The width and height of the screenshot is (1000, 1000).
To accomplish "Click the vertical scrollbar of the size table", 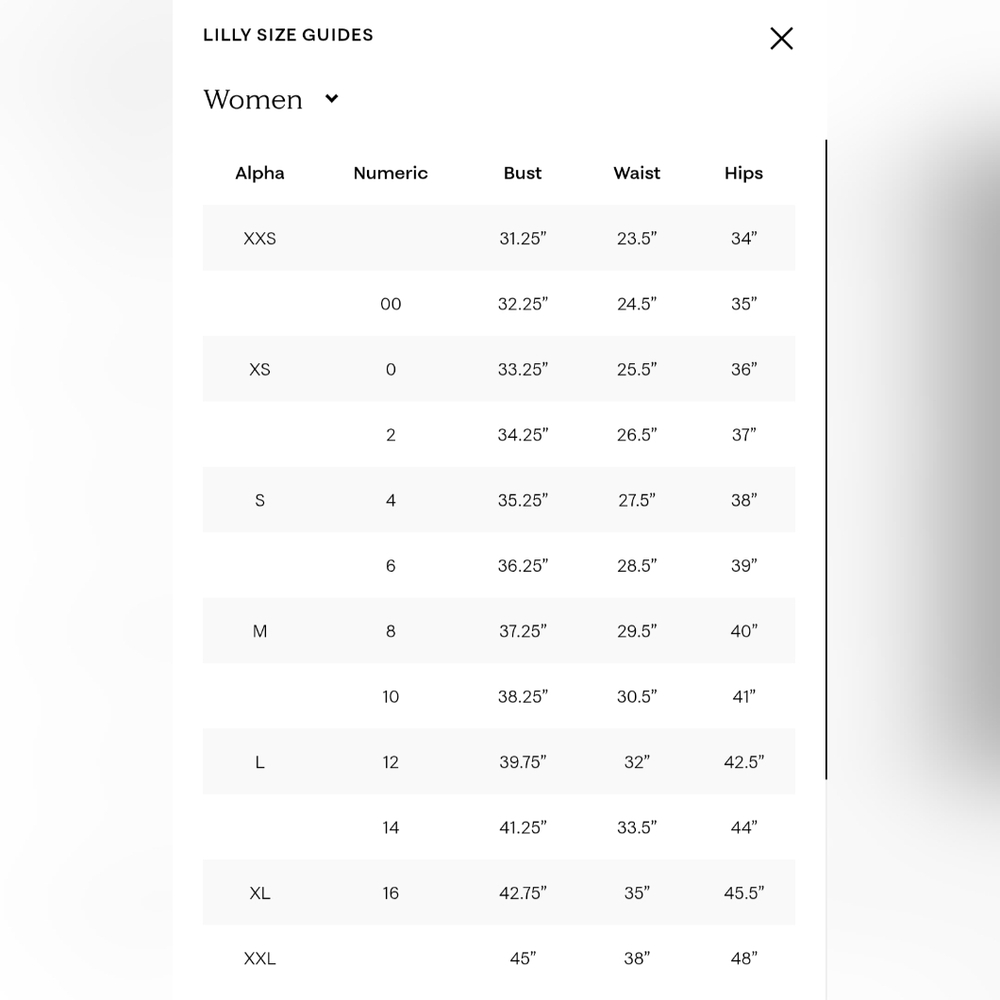I will pyautogui.click(x=826, y=459).
